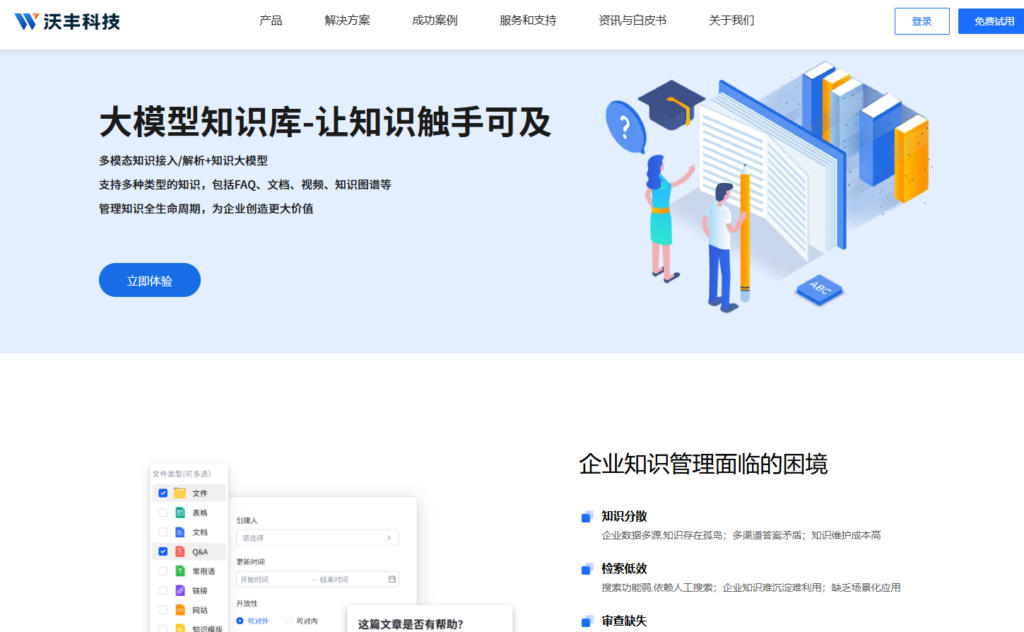
Task: Click the orange 网站 website icon
Action: pyautogui.click(x=180, y=610)
